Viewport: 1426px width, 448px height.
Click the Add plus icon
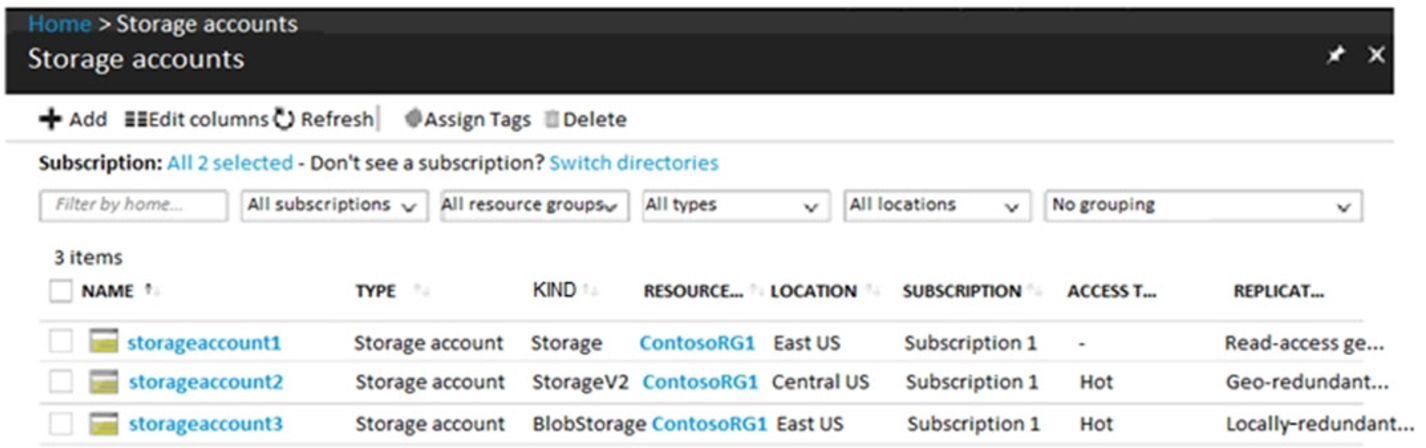click(x=50, y=120)
